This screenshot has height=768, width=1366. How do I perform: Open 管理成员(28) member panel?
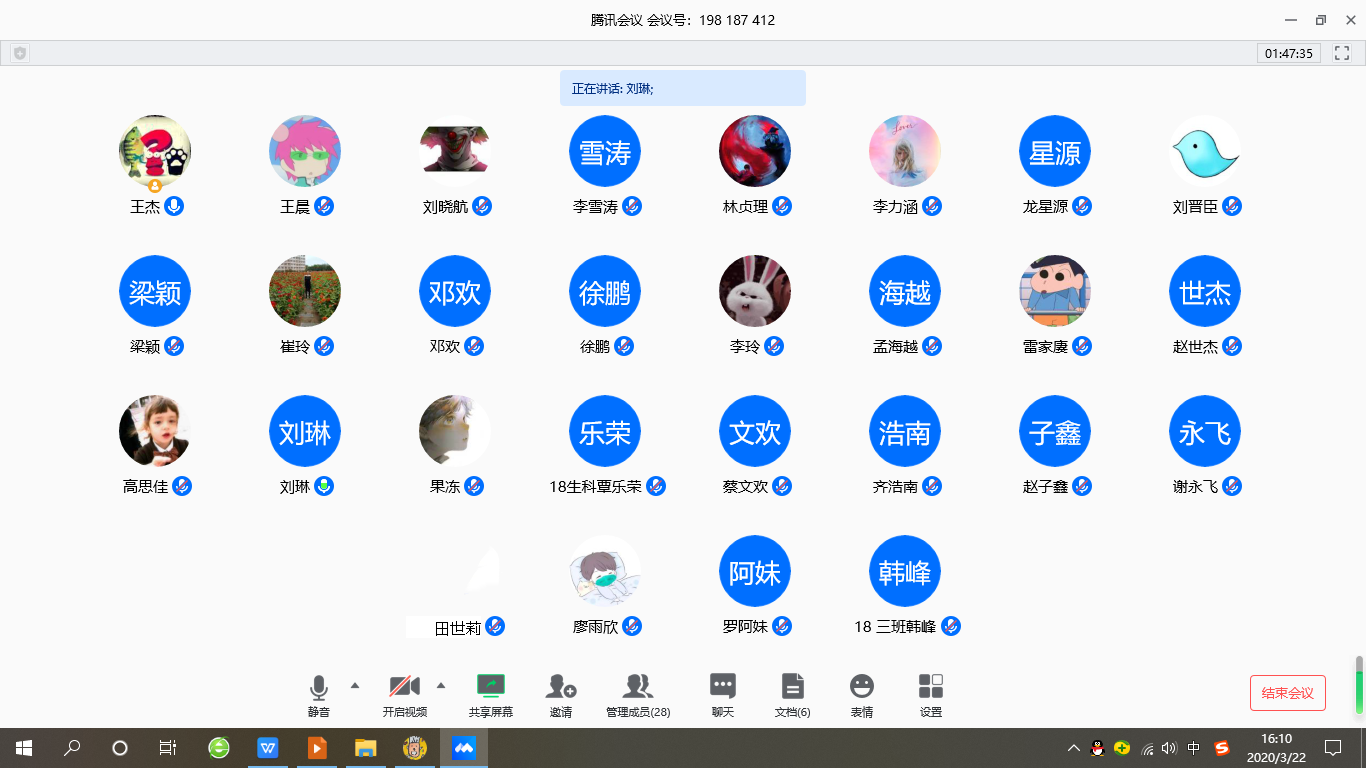point(638,696)
